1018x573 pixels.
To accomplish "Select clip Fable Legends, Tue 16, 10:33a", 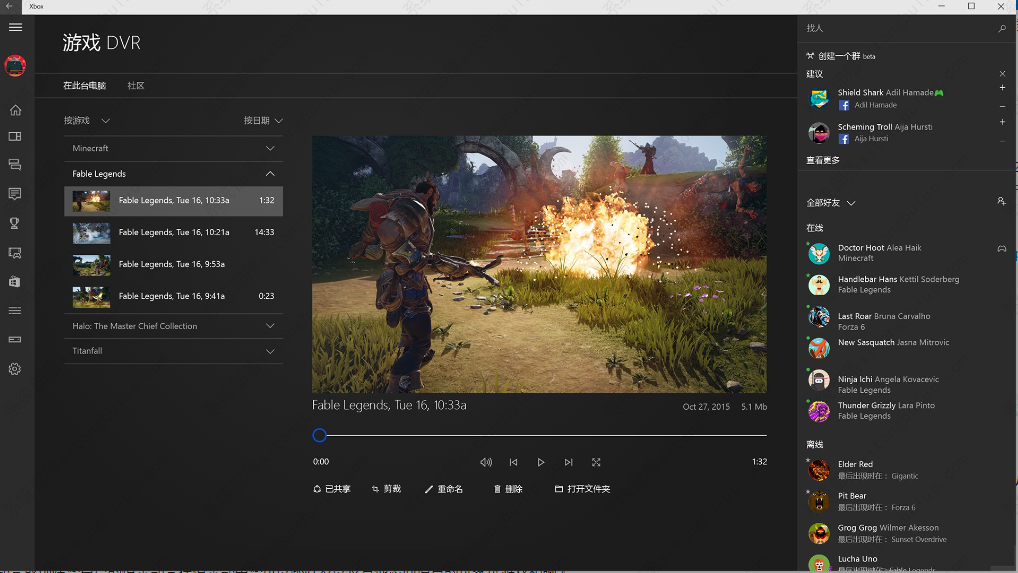I will tap(173, 201).
